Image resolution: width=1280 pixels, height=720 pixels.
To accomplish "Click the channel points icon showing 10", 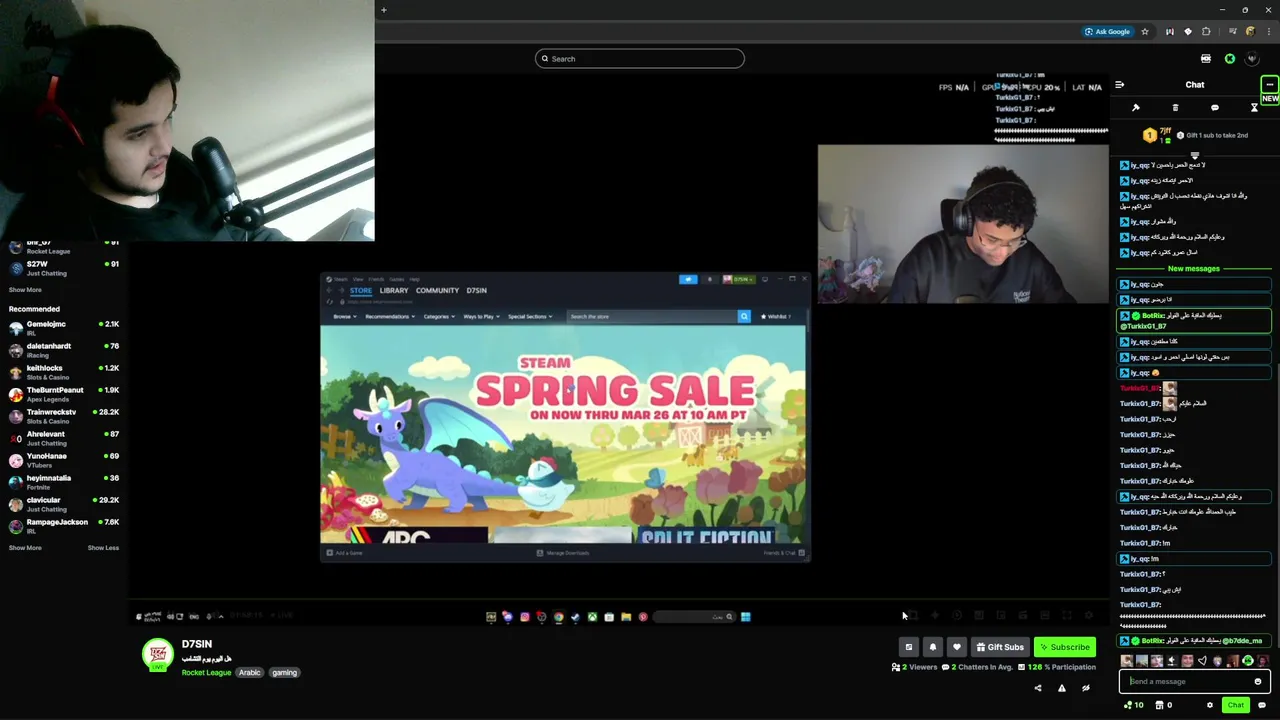I will (x=1134, y=705).
